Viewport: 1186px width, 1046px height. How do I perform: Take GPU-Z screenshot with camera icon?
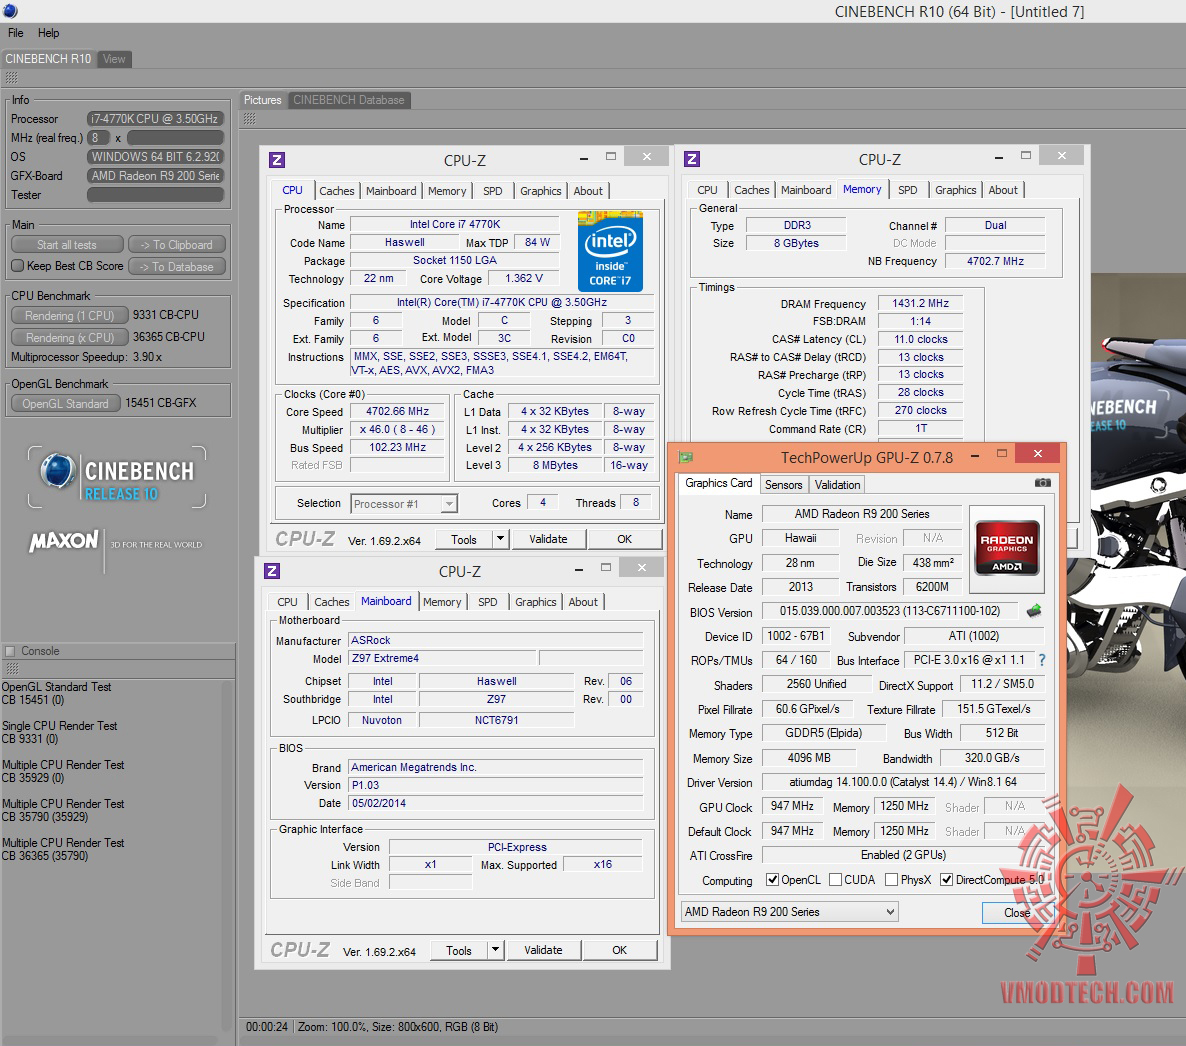pos(1042,483)
